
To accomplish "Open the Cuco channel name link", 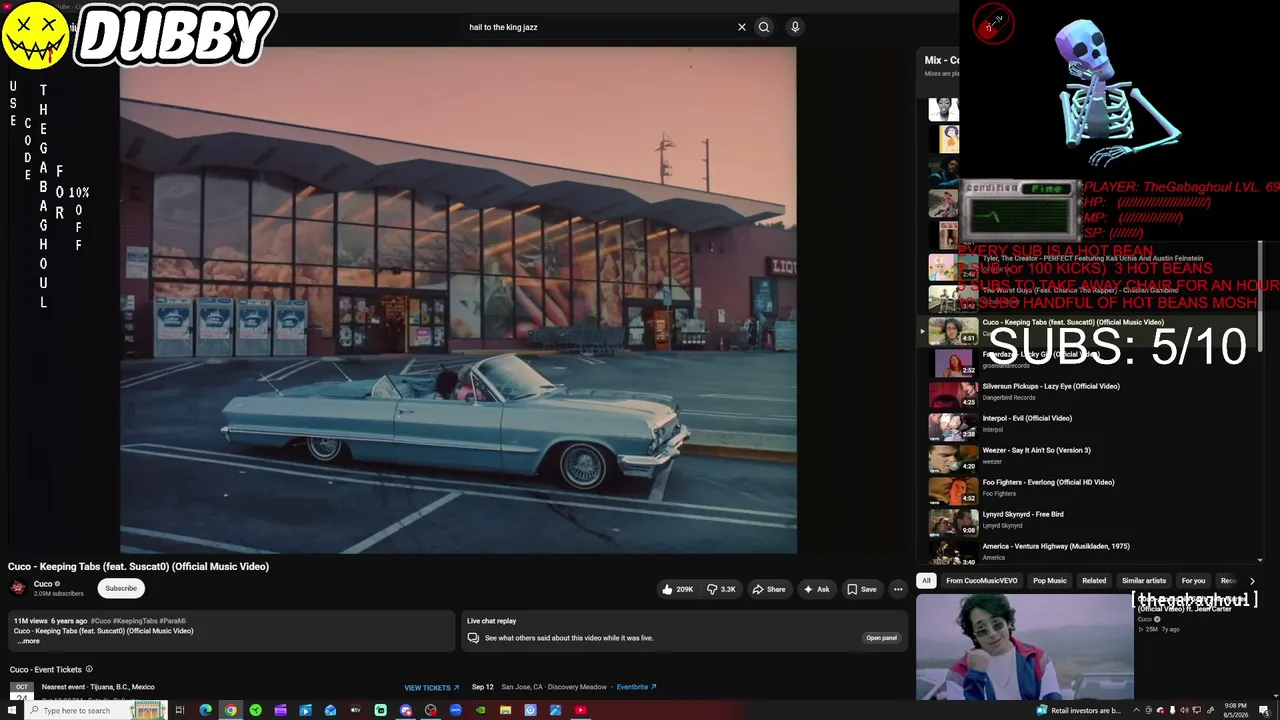I will [x=43, y=584].
